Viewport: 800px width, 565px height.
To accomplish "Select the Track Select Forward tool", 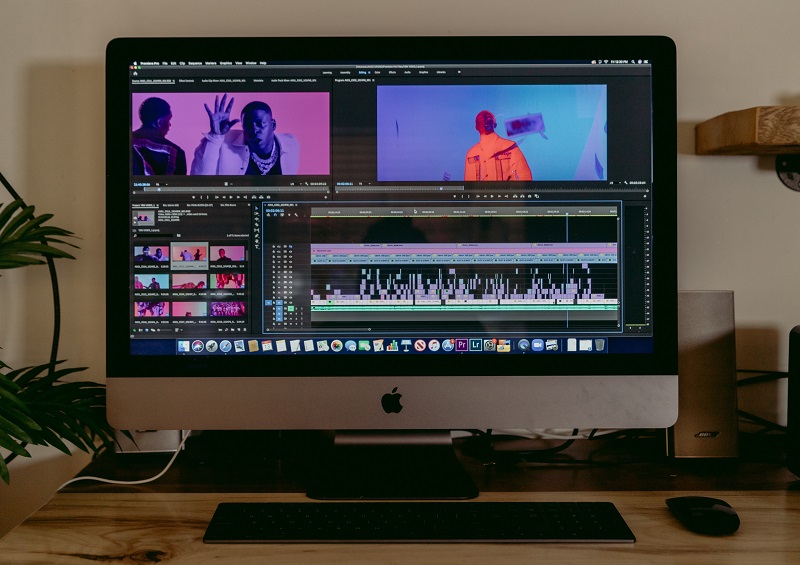I will [x=257, y=213].
